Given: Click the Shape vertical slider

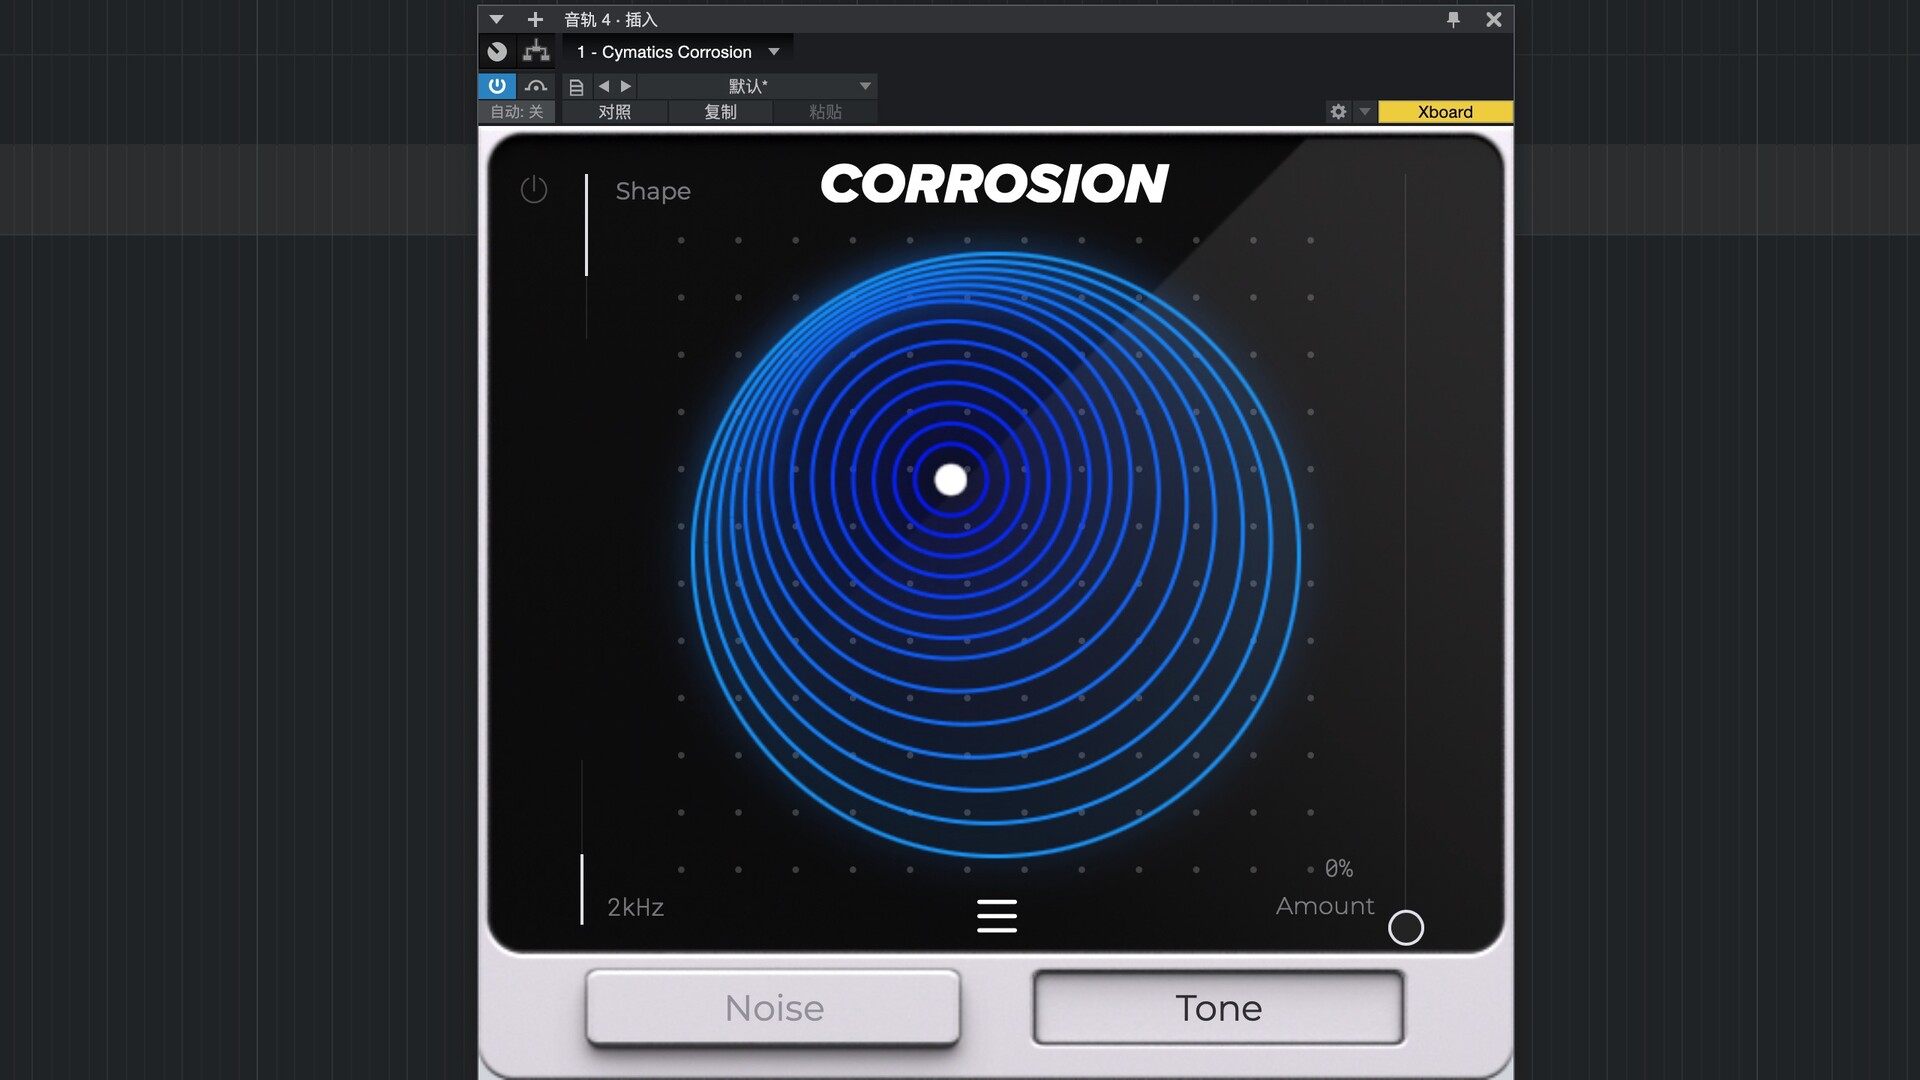Looking at the screenshot, I should click(x=586, y=256).
